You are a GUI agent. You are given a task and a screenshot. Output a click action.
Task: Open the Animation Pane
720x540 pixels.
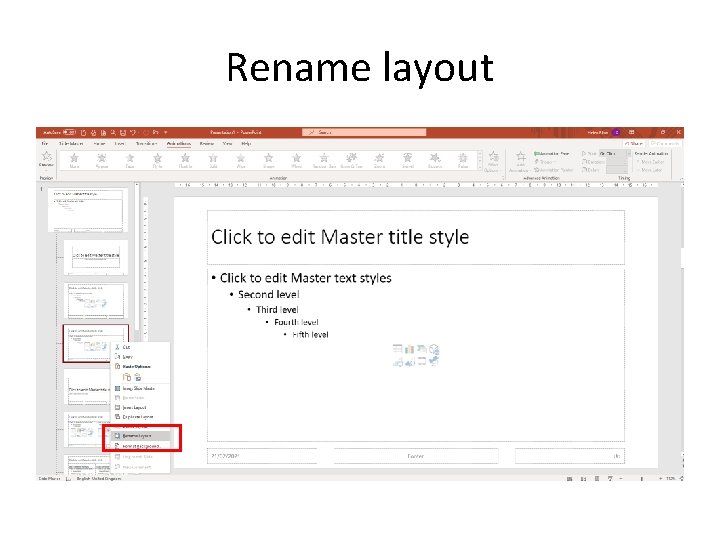click(x=551, y=154)
